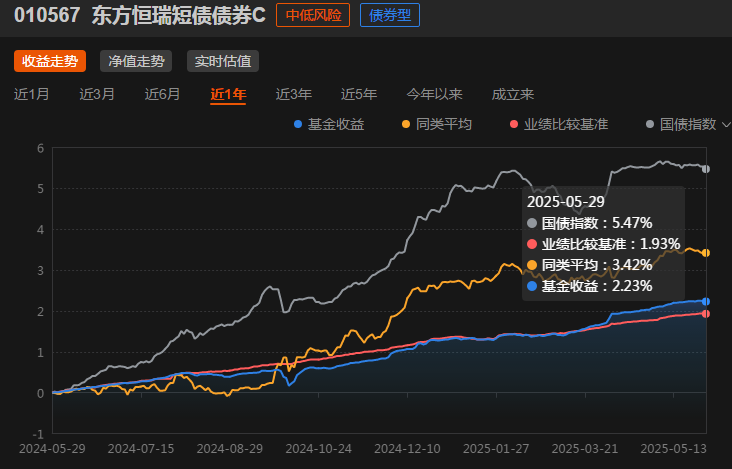Switch to 收益走势 tab
The width and height of the screenshot is (732, 469).
click(x=50, y=61)
